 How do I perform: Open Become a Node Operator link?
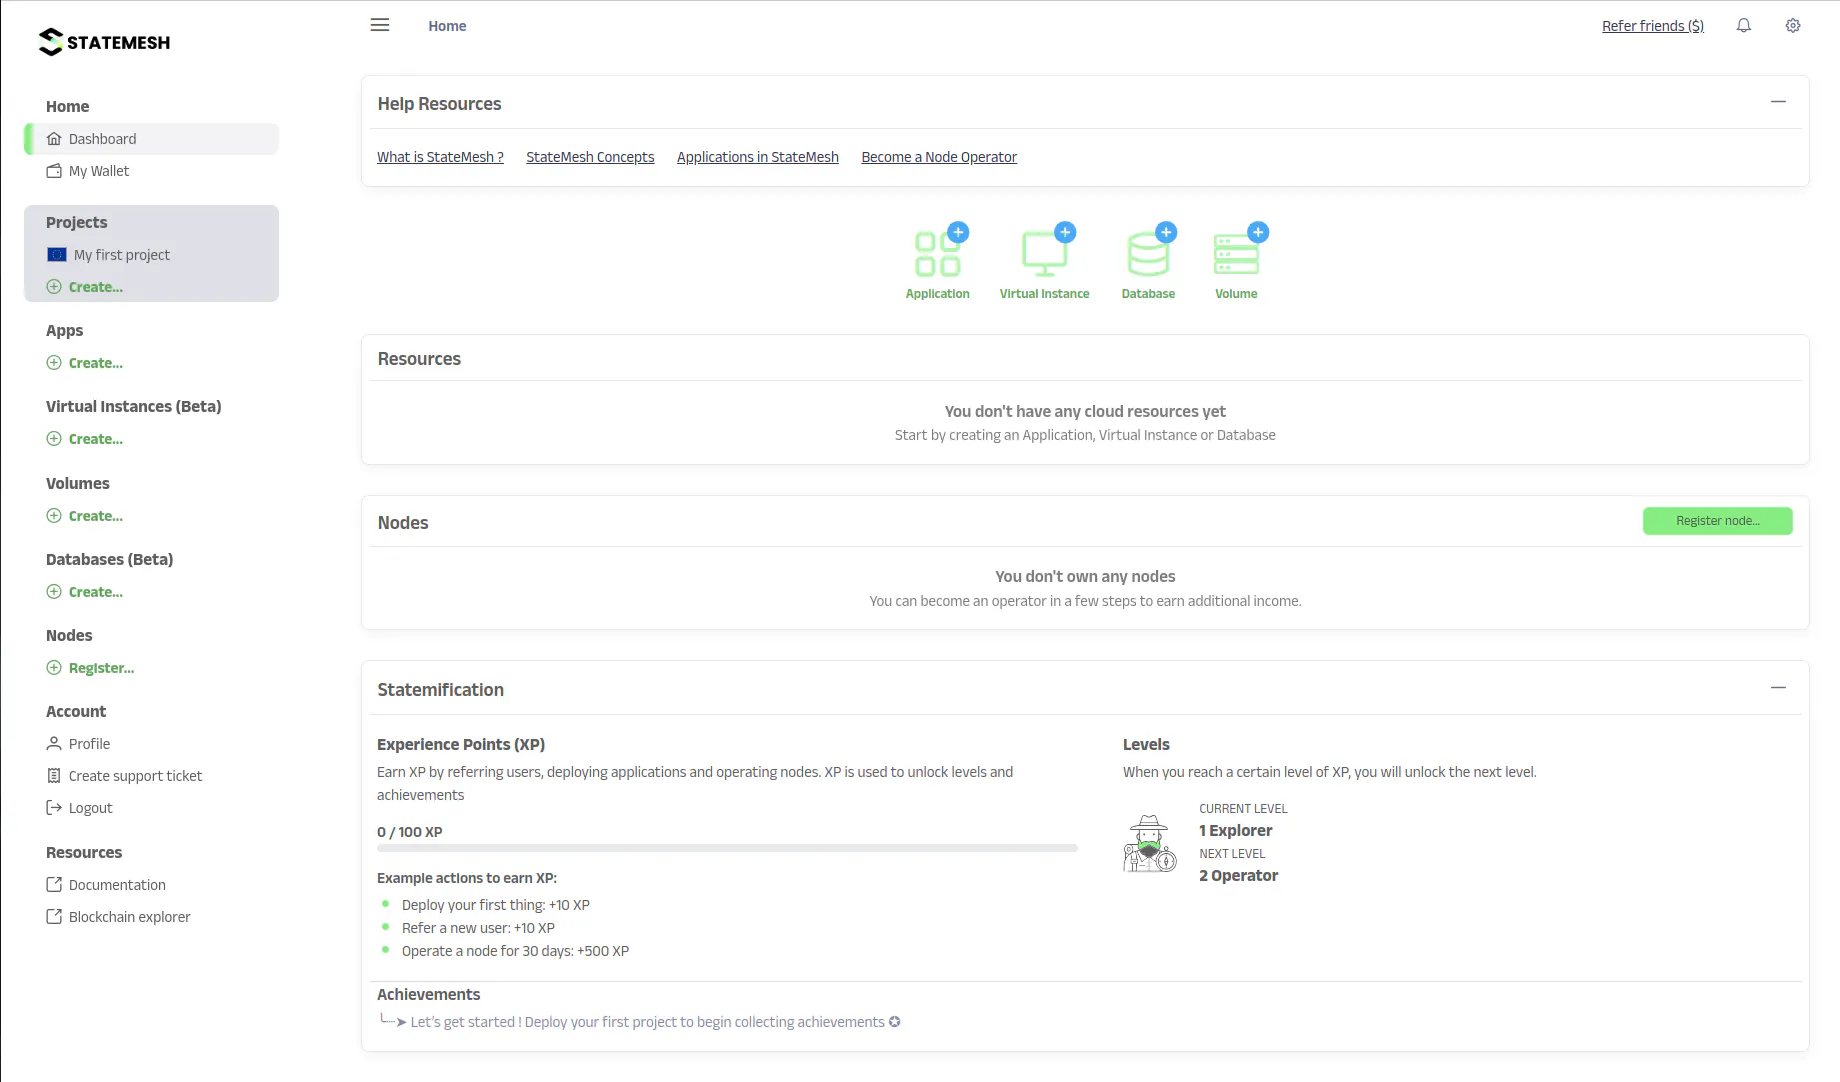click(939, 157)
